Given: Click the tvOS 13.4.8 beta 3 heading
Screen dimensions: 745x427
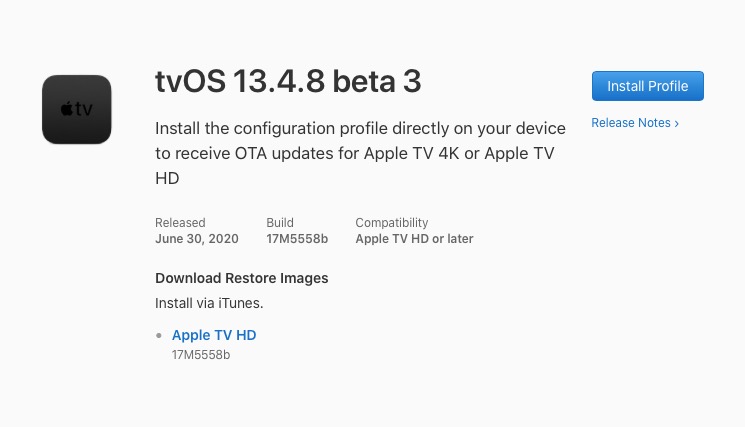Looking at the screenshot, I should (288, 82).
